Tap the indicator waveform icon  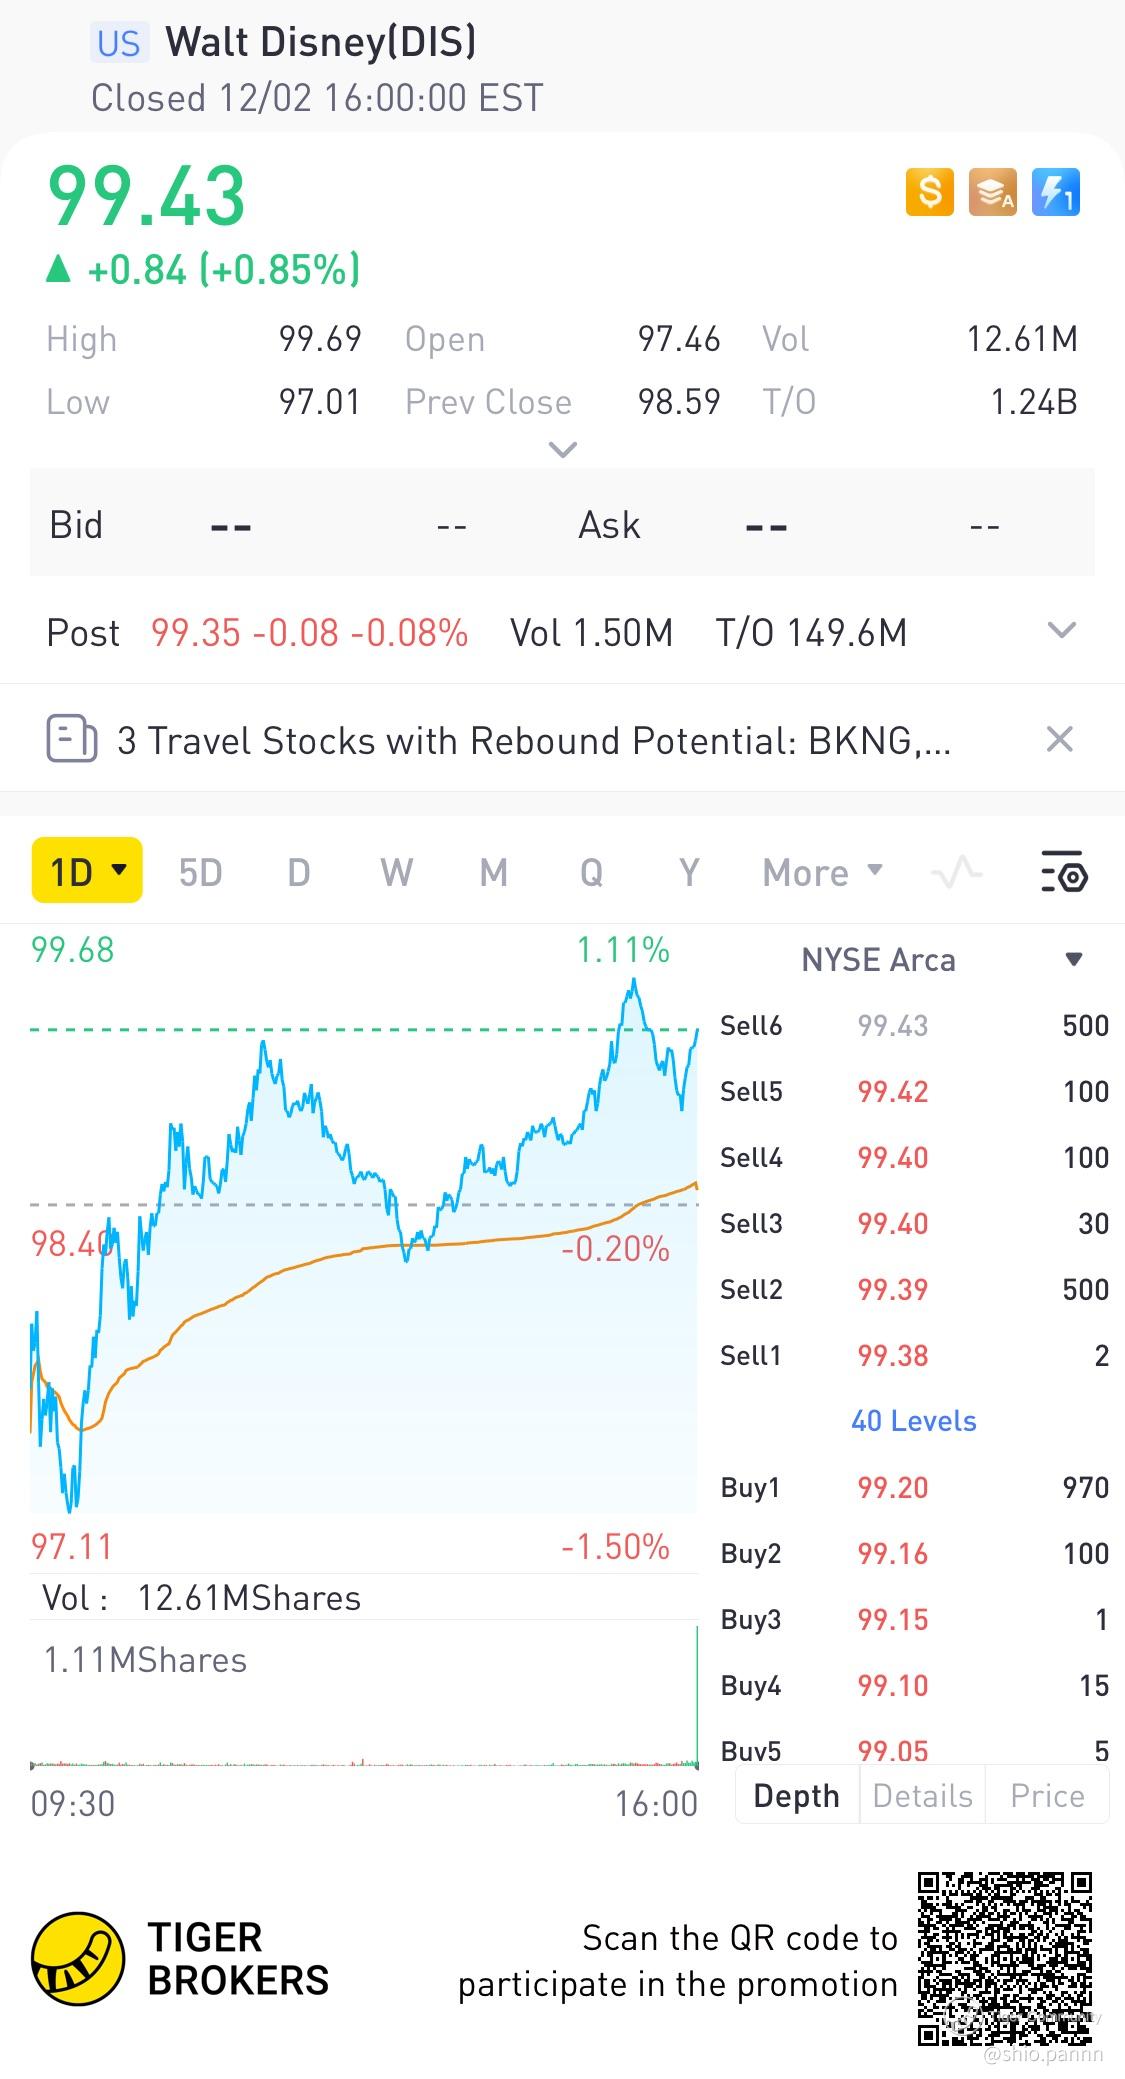point(956,872)
